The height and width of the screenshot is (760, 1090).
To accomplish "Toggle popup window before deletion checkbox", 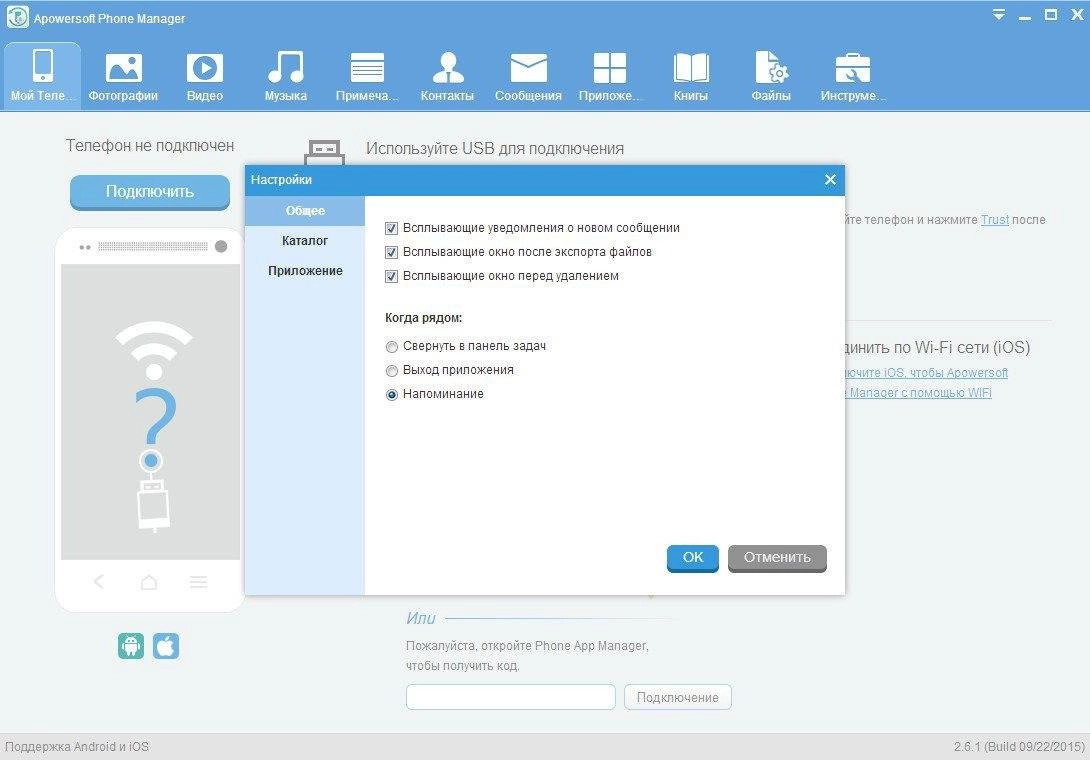I will click(391, 276).
